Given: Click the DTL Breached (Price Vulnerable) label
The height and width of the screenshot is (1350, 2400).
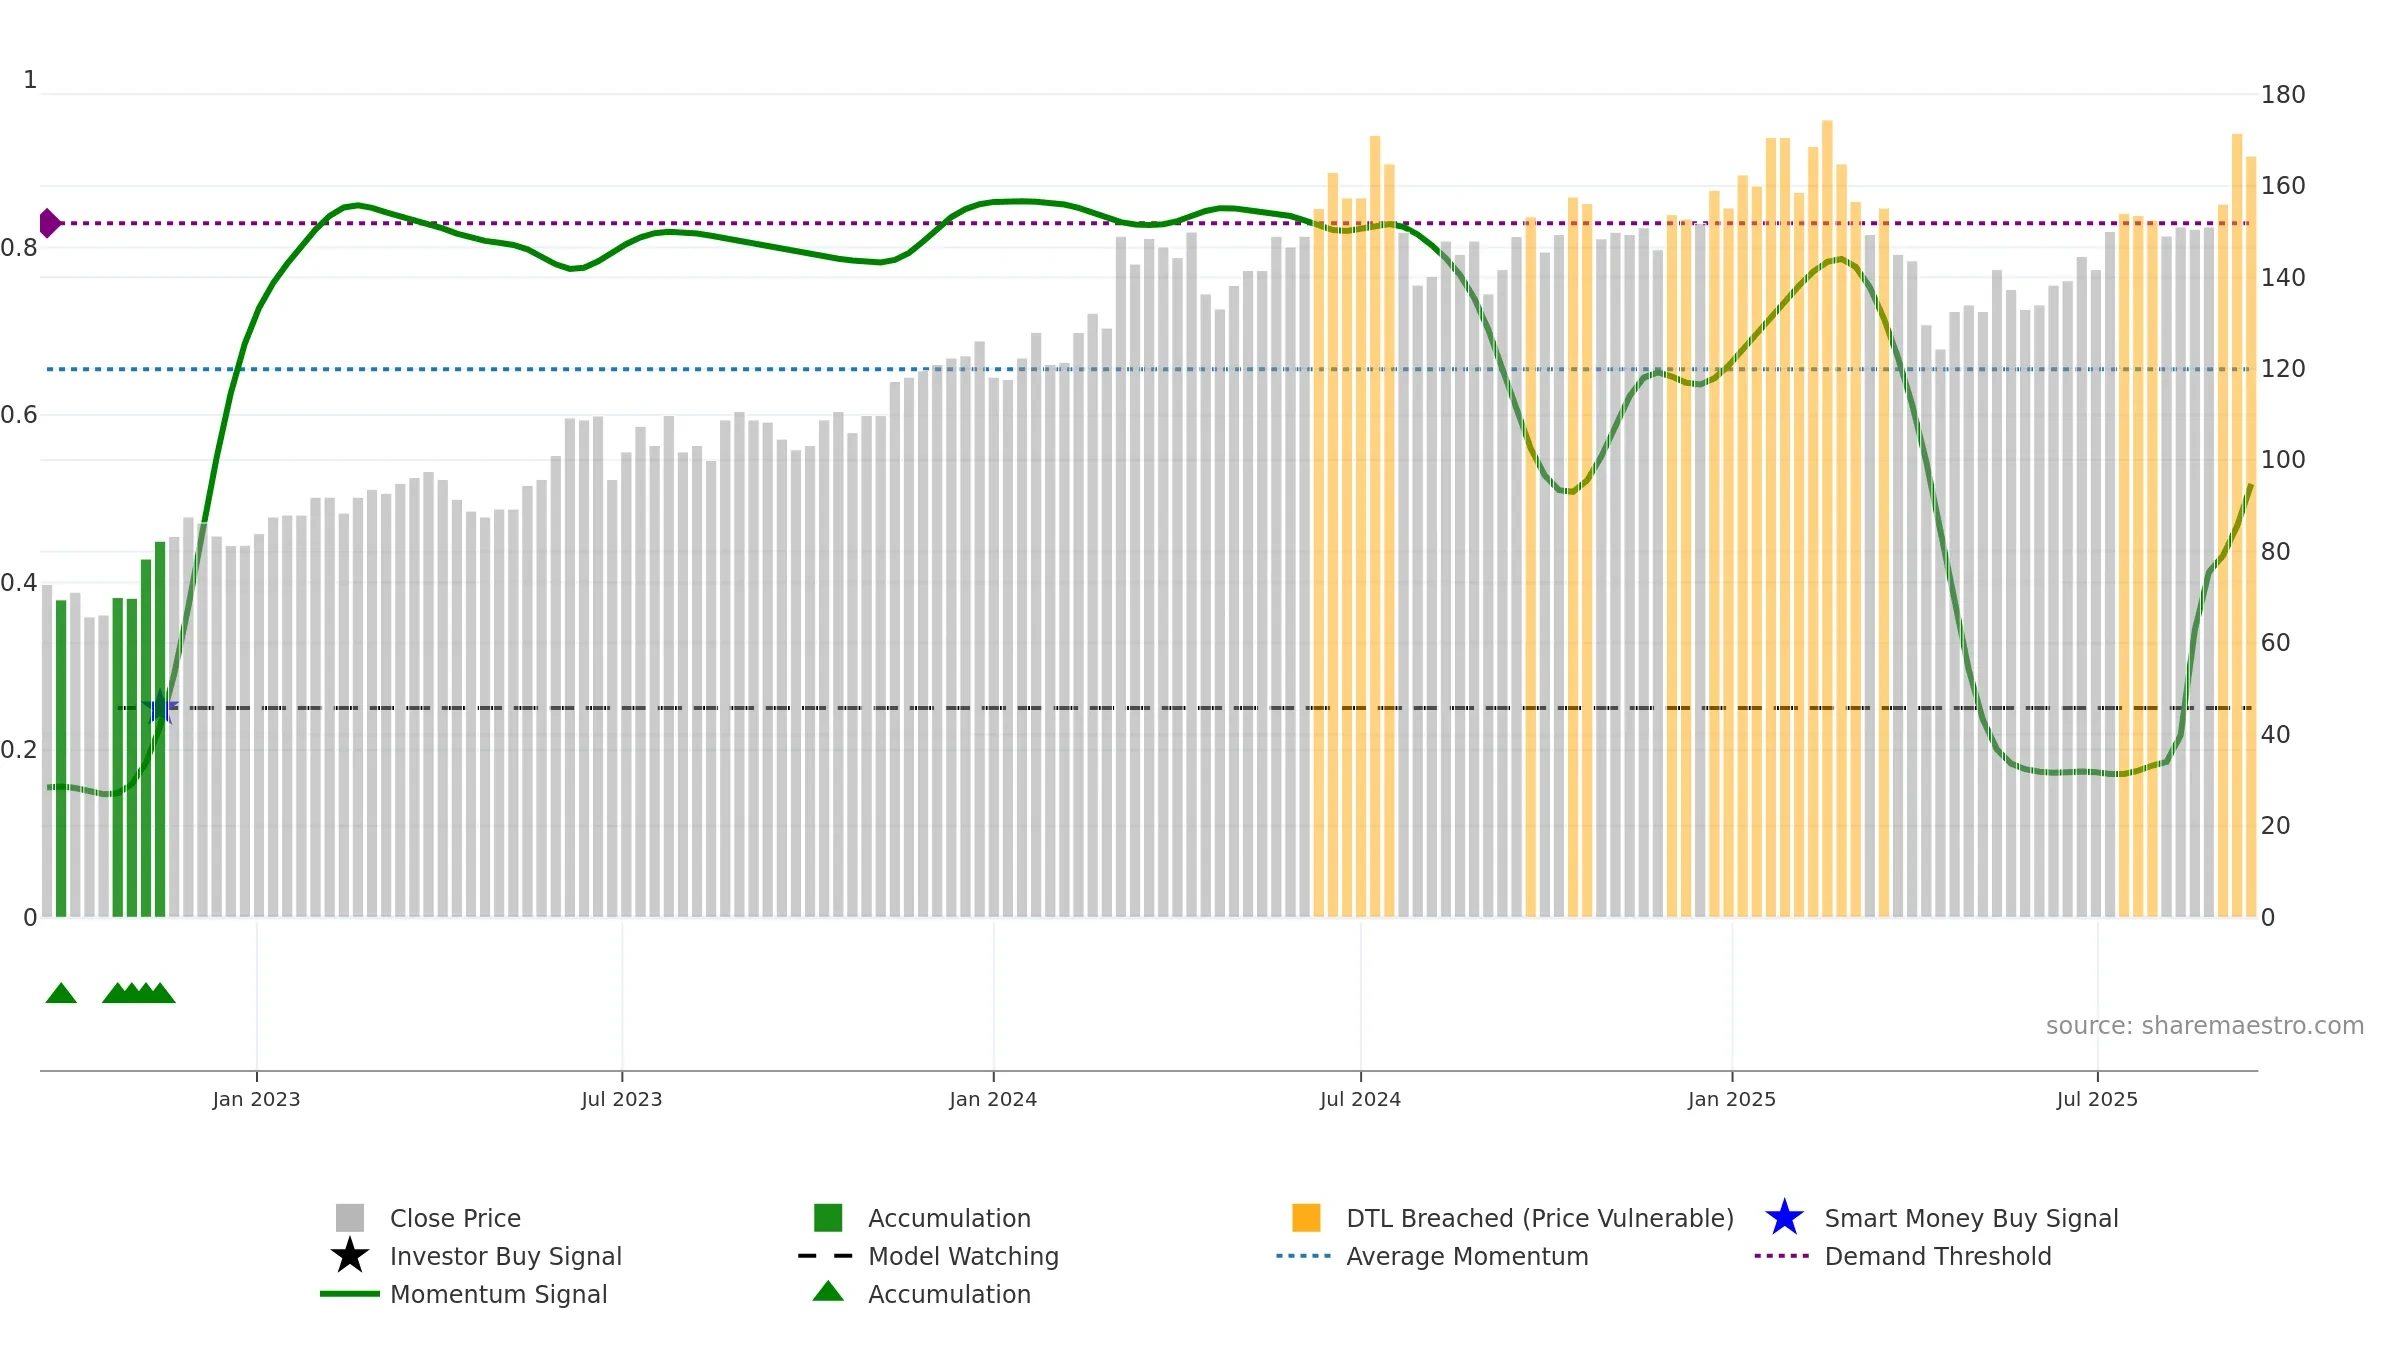Looking at the screenshot, I should (1540, 1218).
